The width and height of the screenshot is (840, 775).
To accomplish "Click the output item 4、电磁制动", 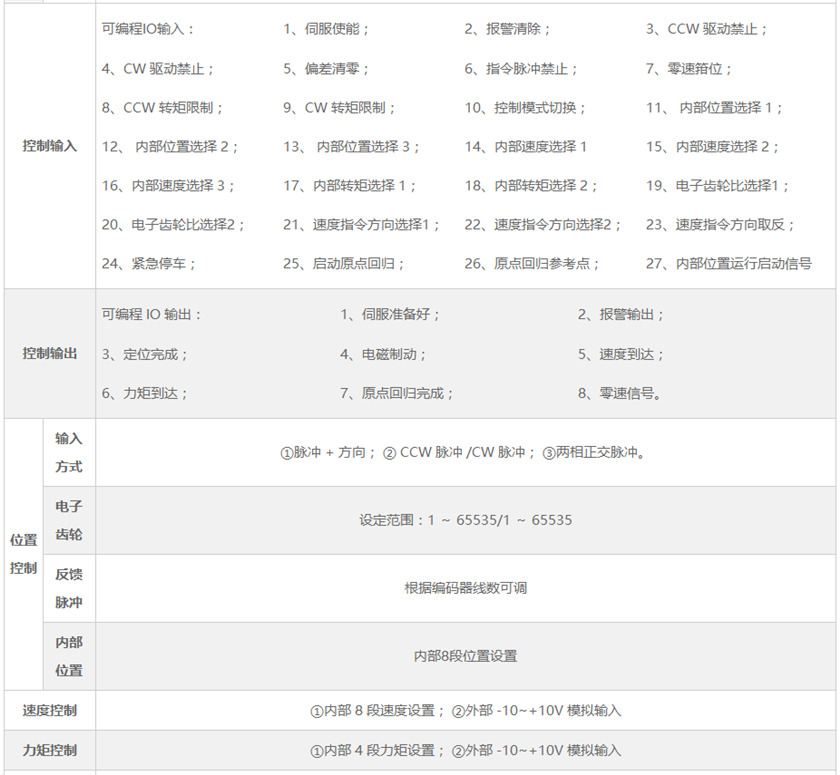I will click(383, 354).
